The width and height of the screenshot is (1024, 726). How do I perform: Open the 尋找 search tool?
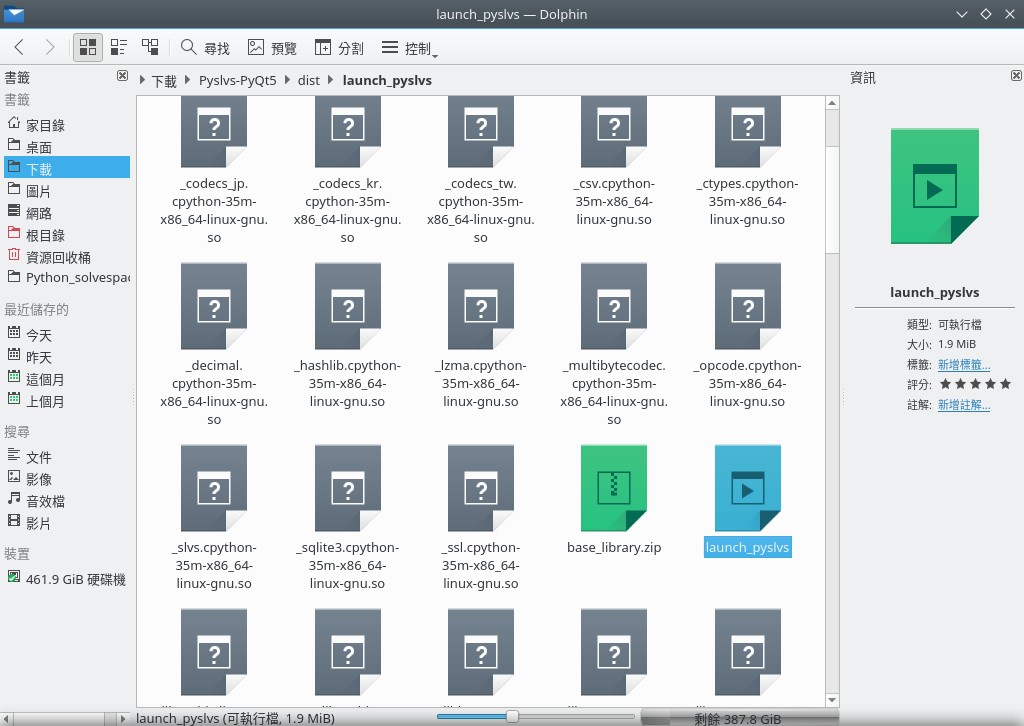click(205, 48)
